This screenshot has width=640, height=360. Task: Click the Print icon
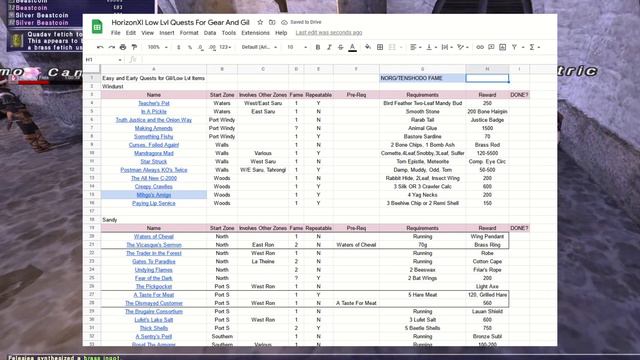[x=123, y=47]
